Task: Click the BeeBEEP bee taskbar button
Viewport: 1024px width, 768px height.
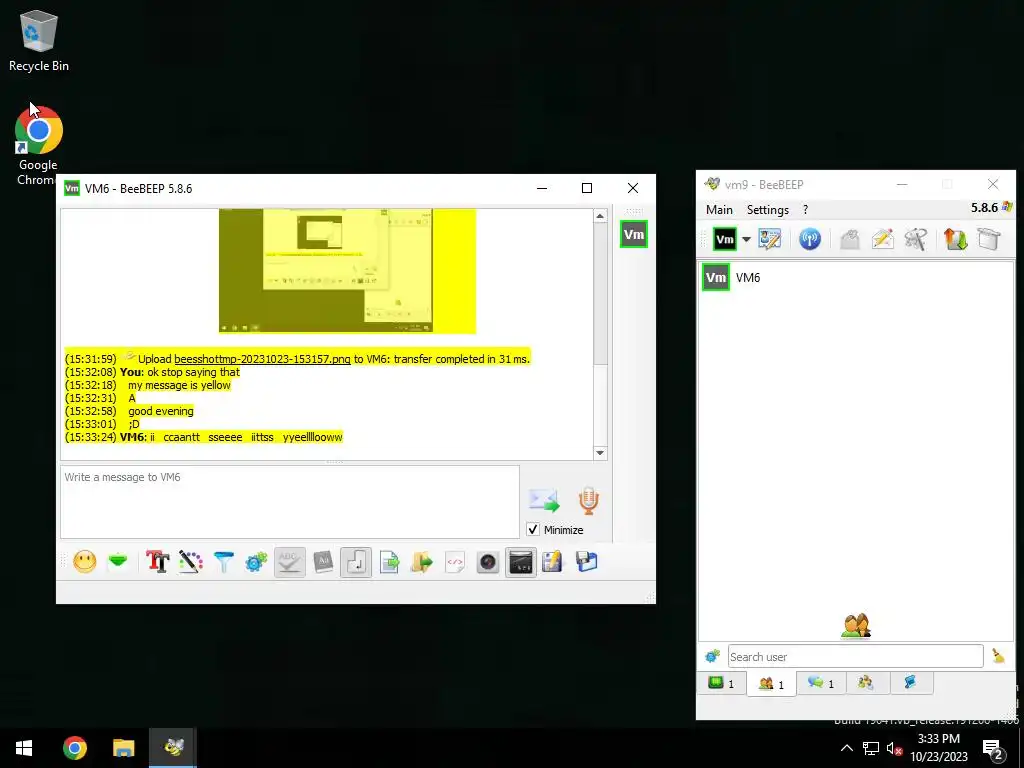Action: (x=173, y=748)
